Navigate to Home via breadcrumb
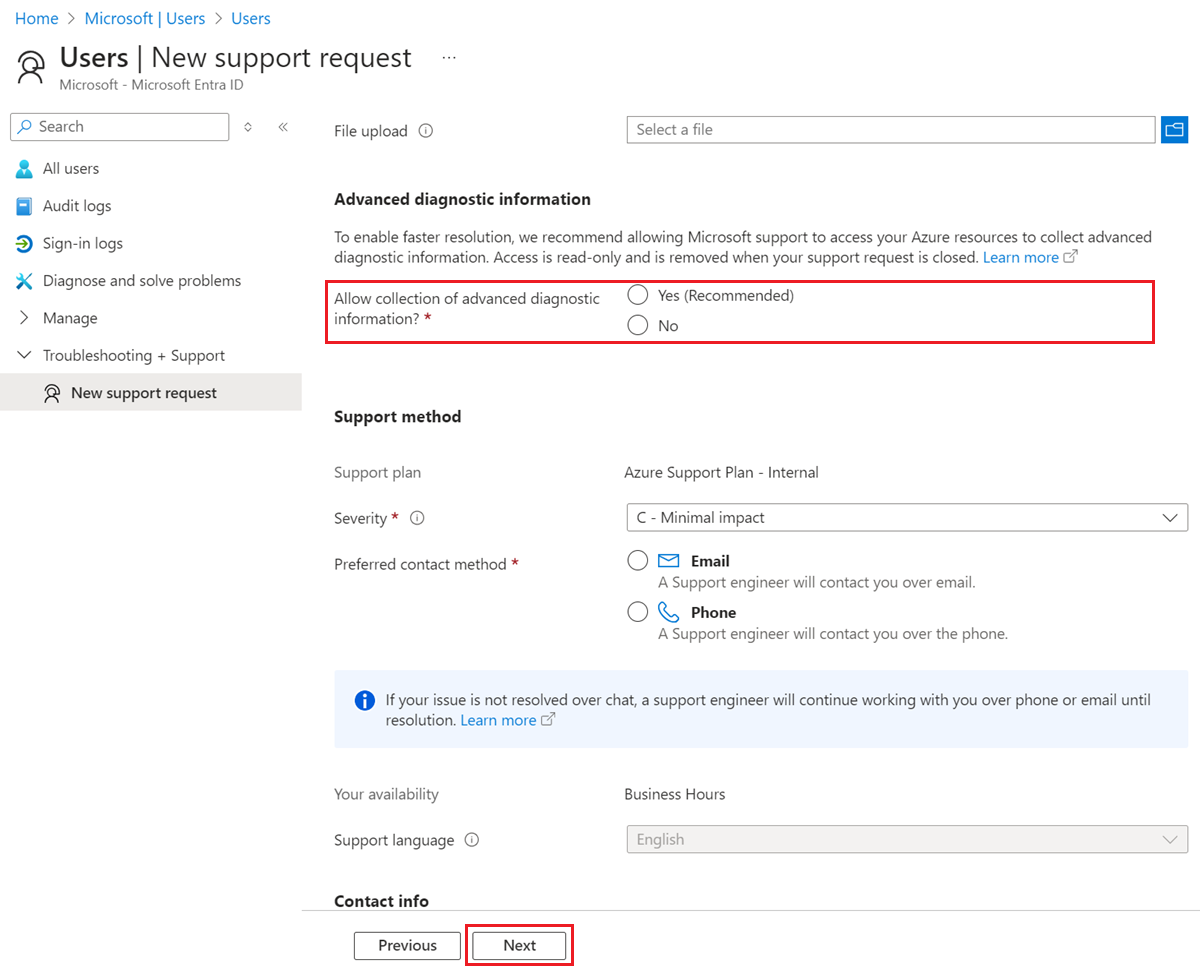1200x974 pixels. click(36, 18)
